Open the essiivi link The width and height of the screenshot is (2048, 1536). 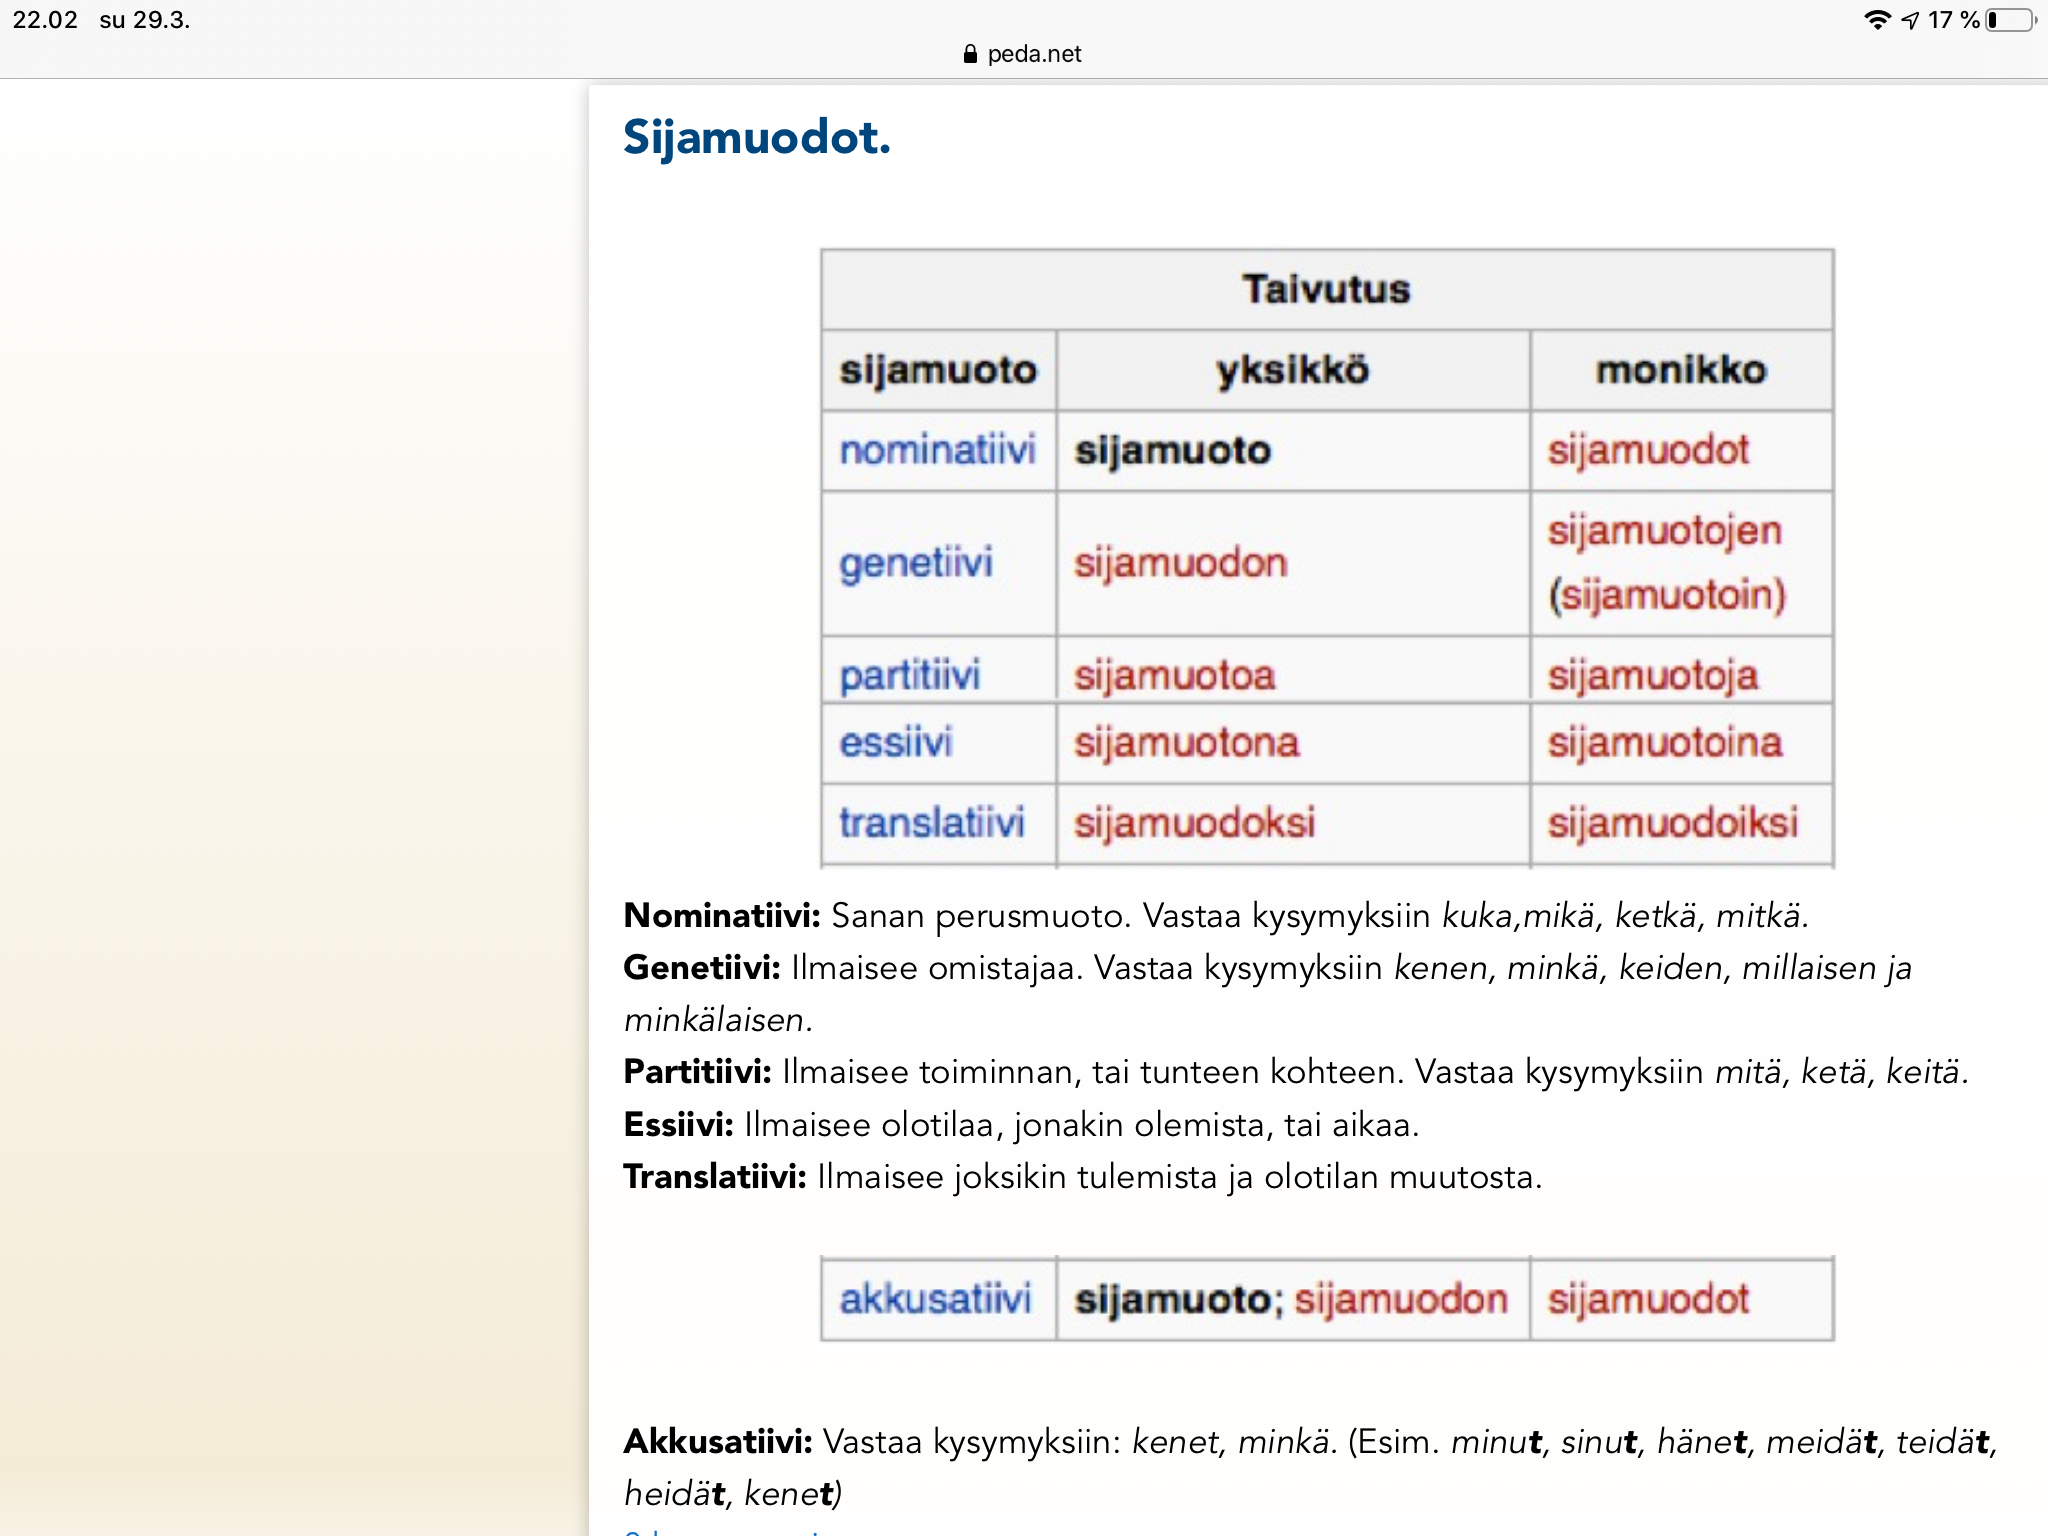896,743
